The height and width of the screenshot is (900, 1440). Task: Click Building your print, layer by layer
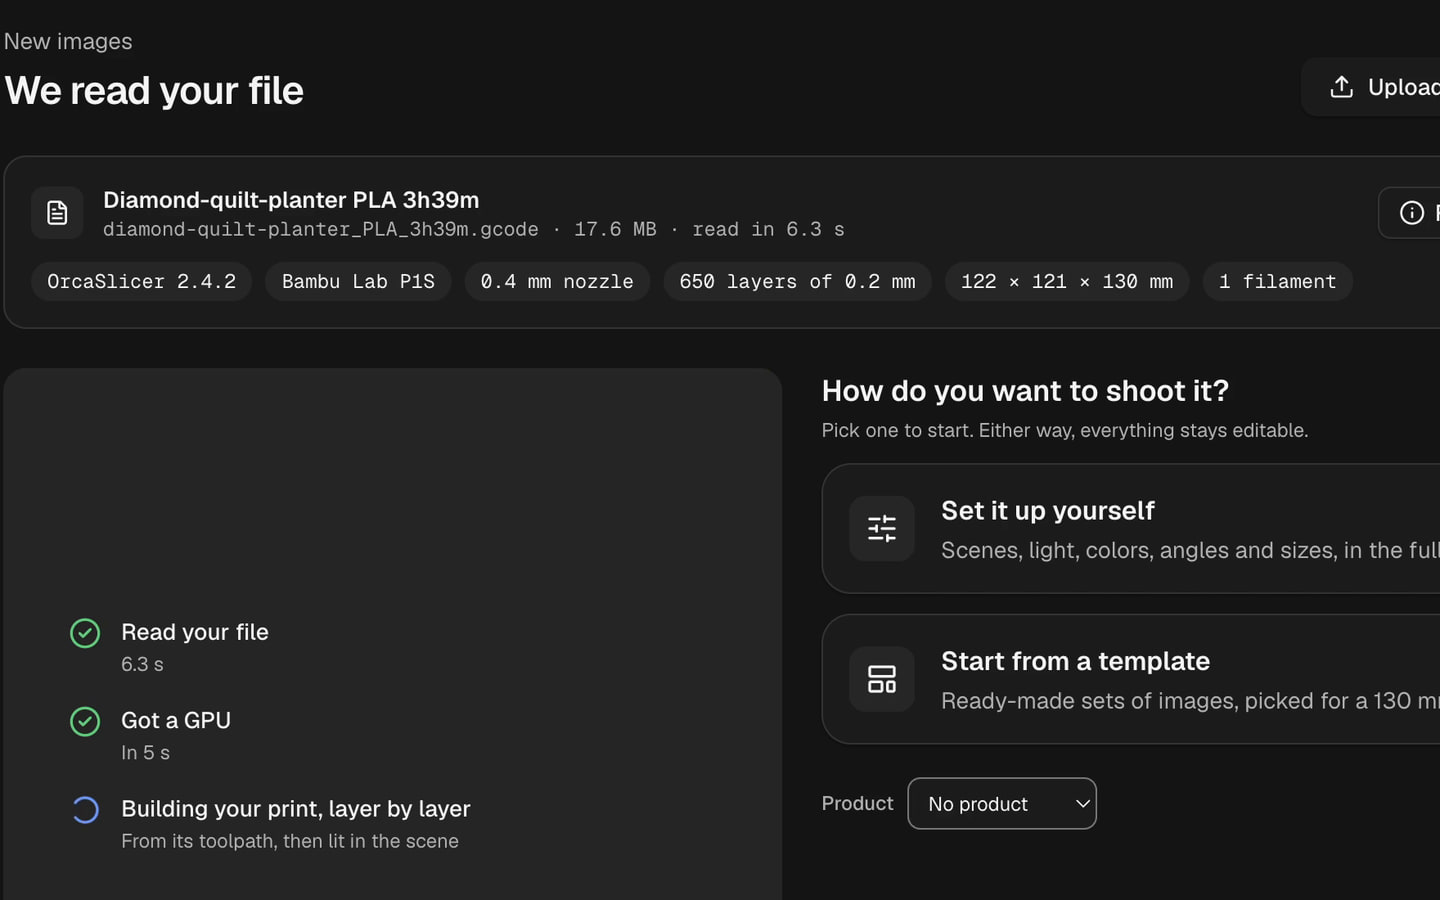pos(296,808)
